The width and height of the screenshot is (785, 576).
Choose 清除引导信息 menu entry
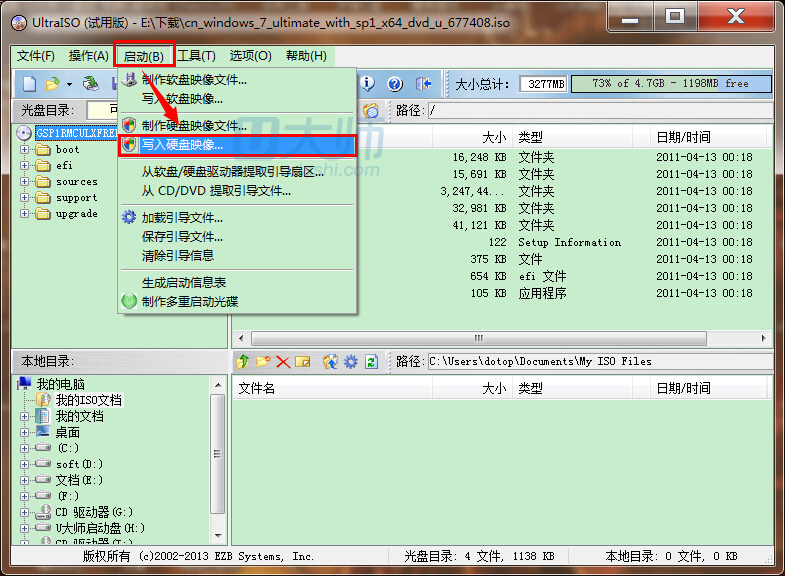(237, 255)
